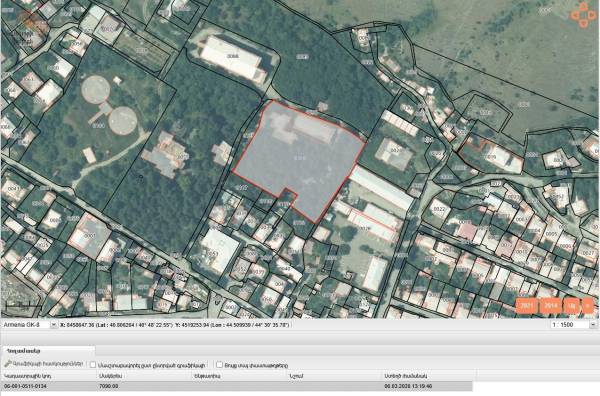Click the second column header above 7090.00

pos(145,376)
